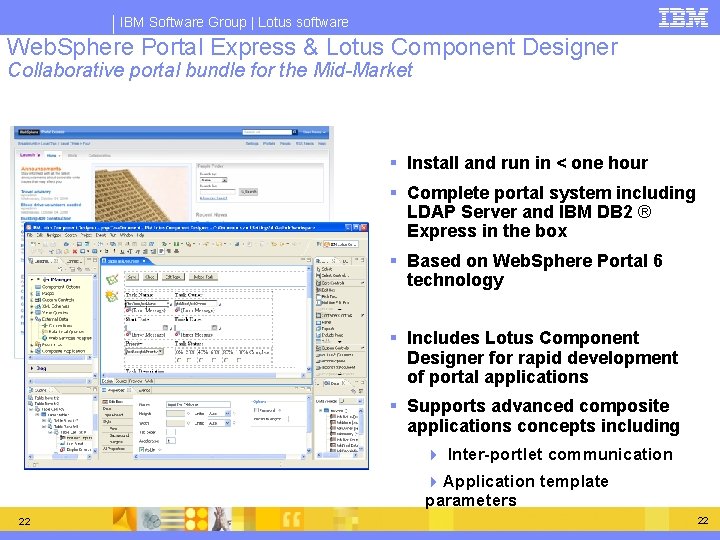The image size is (720, 540).
Task: Click the Task Name input field on form
Action: coord(147,304)
